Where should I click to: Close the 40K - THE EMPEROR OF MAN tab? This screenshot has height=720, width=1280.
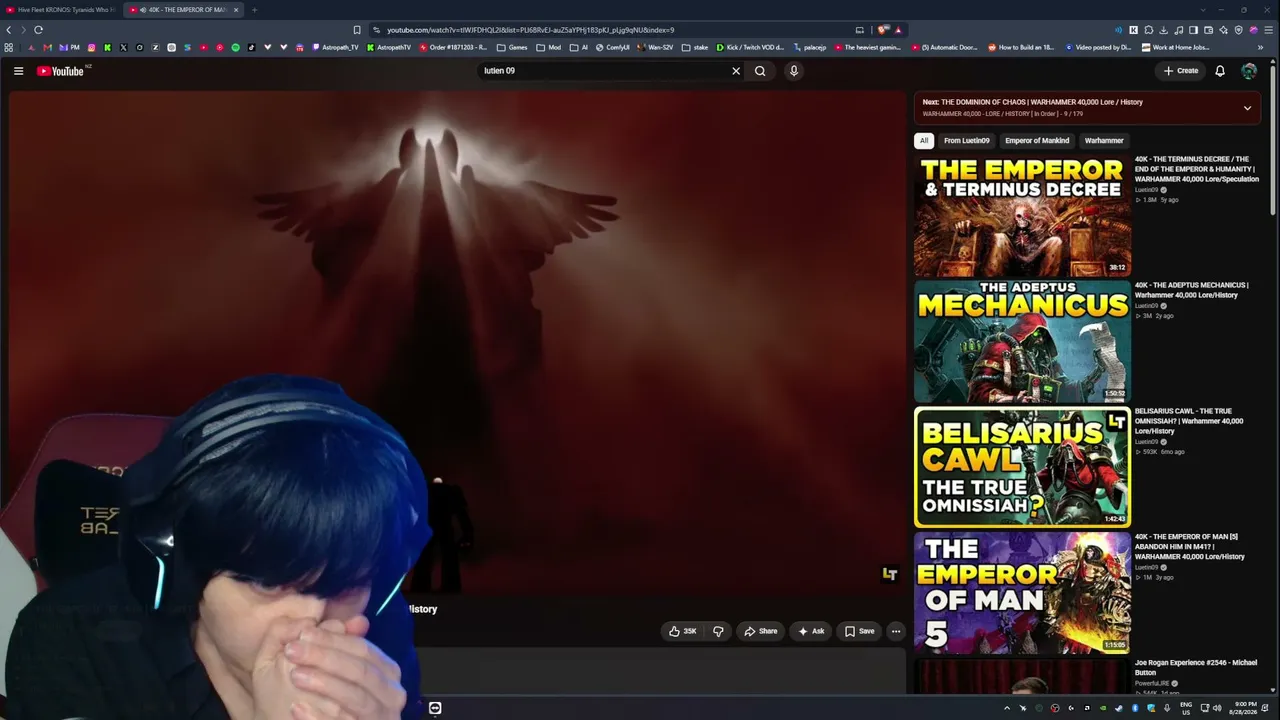pyautogui.click(x=236, y=10)
